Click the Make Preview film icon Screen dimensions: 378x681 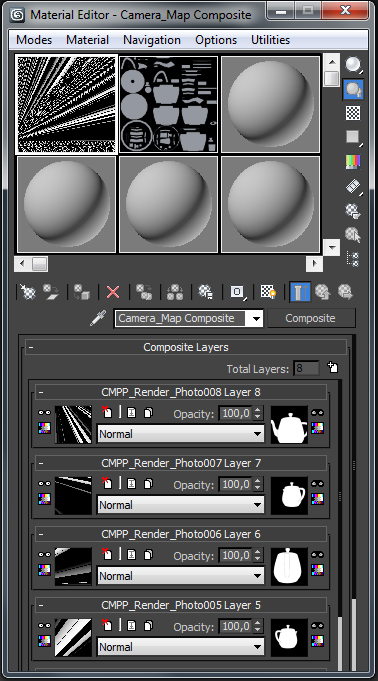(x=353, y=186)
